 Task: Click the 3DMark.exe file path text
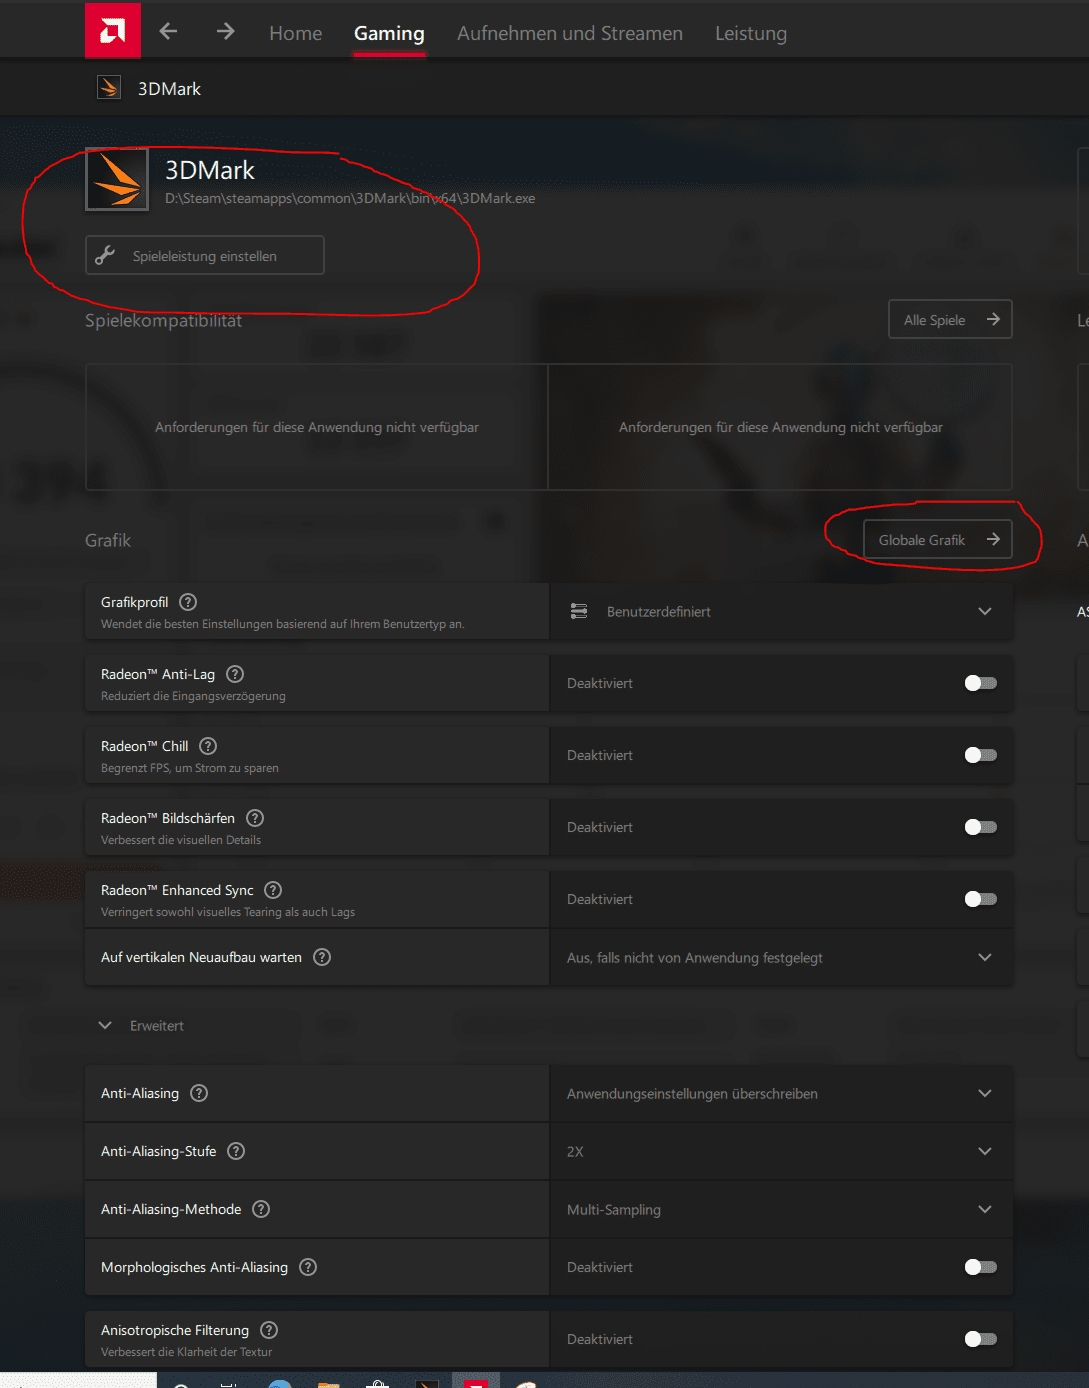(x=350, y=198)
